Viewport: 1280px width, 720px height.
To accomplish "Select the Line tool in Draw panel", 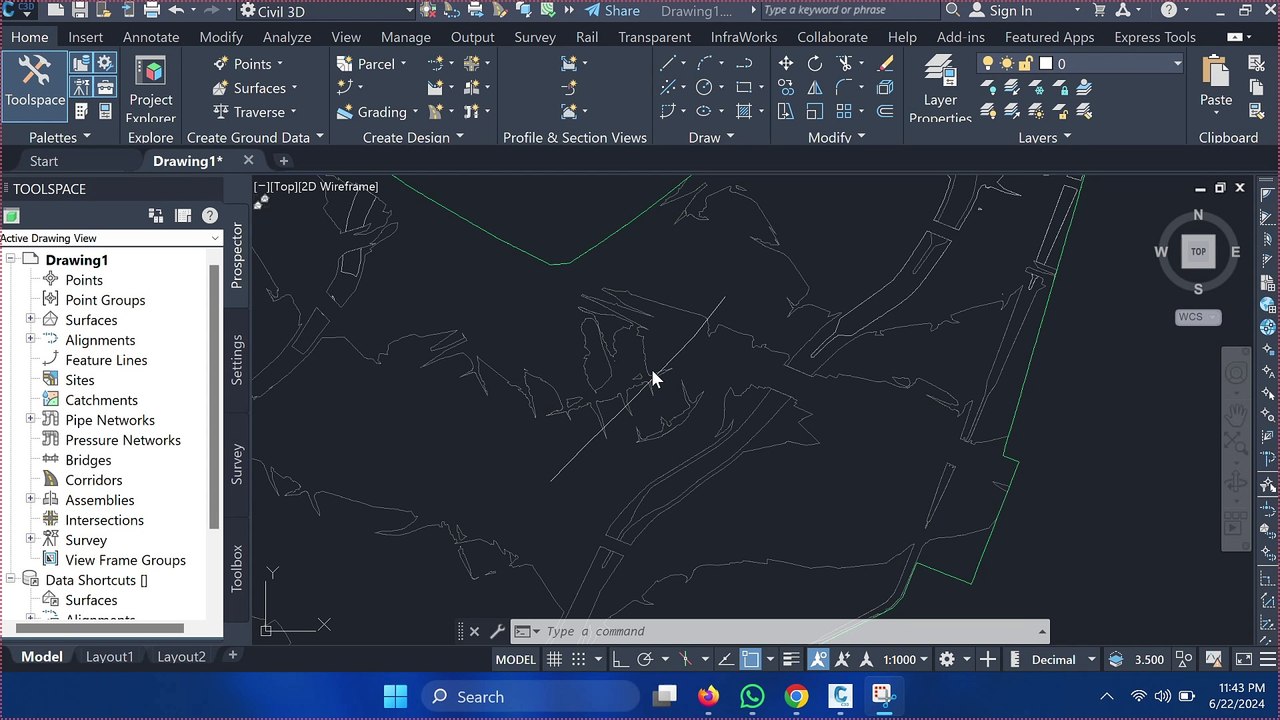I will coord(668,63).
